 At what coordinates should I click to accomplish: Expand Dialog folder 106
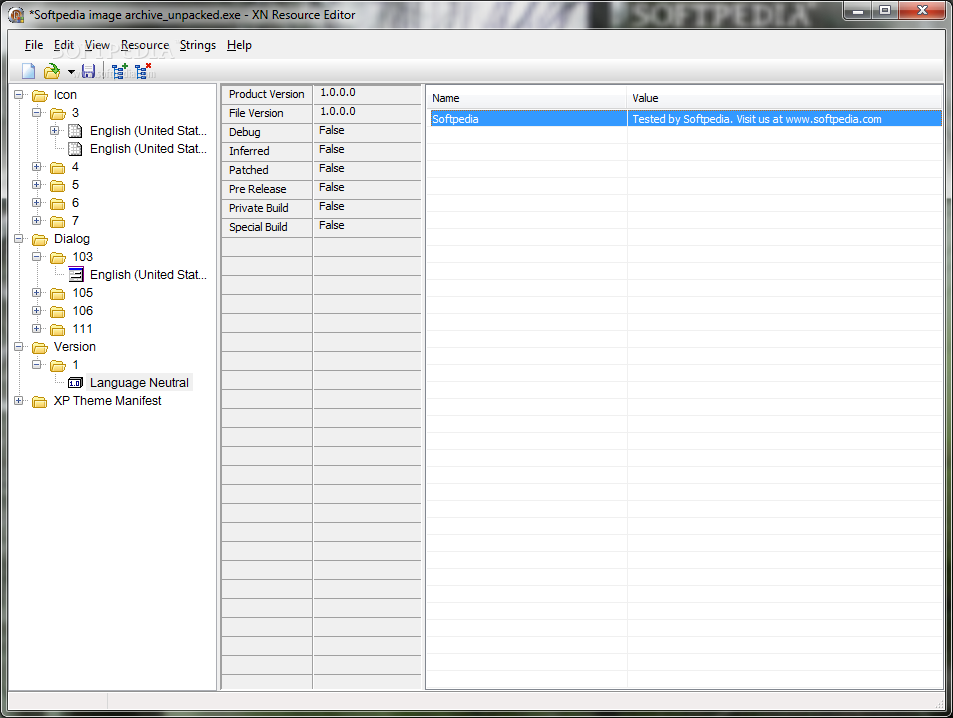coord(36,311)
